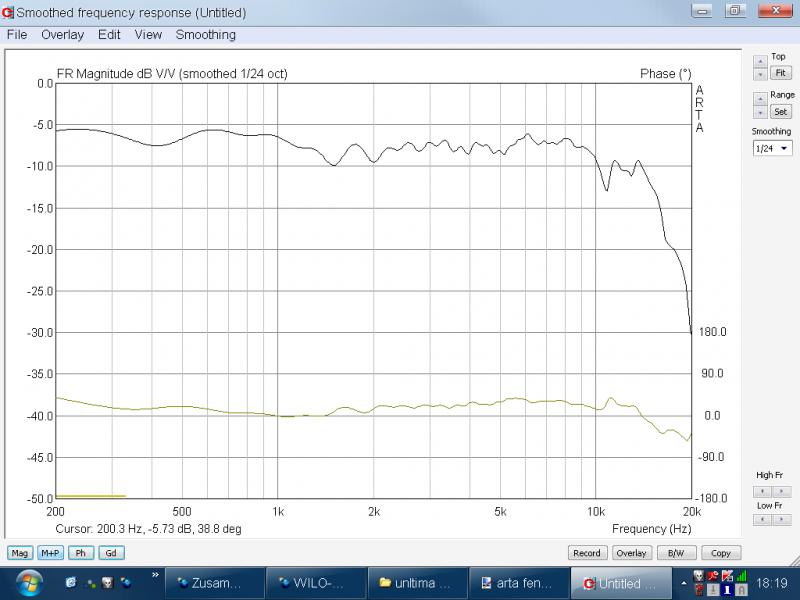
Task: Open the Smoothing menu
Action: [206, 35]
